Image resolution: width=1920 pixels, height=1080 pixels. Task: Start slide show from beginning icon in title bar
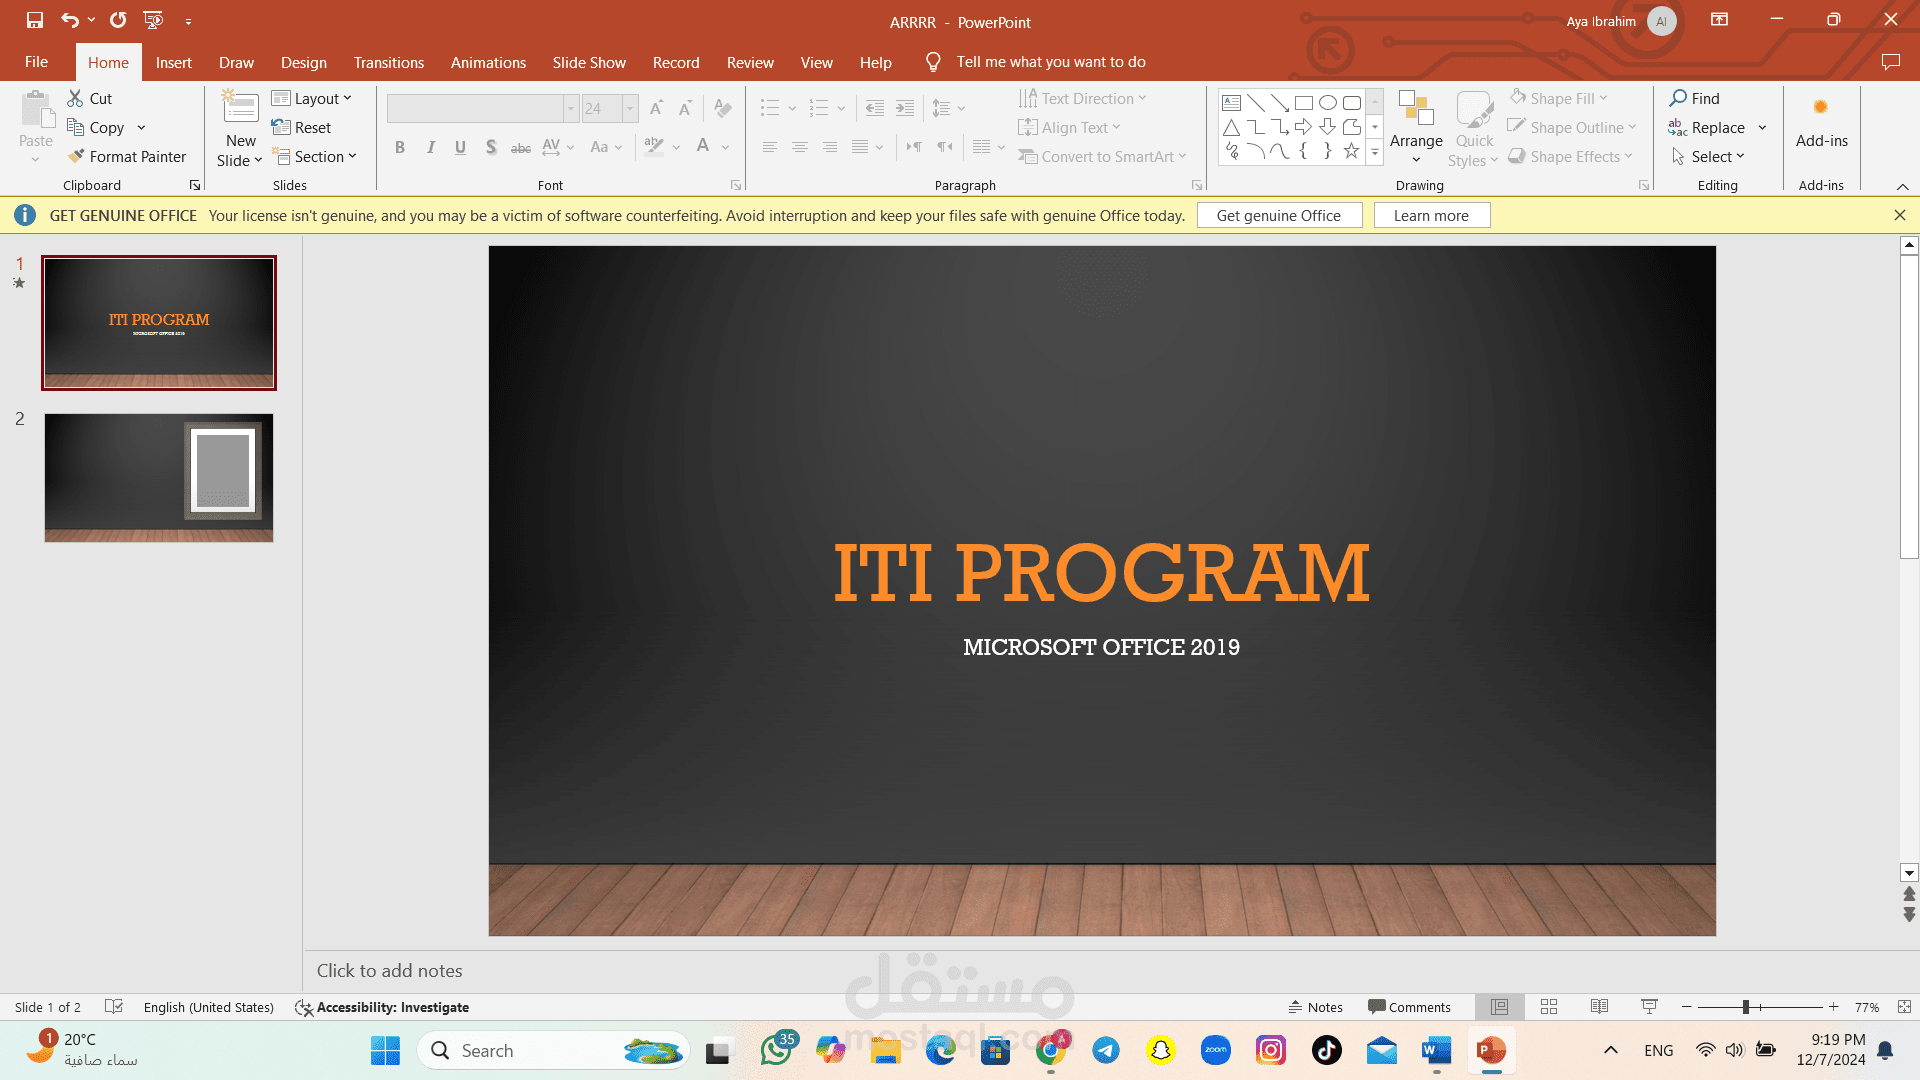(153, 20)
